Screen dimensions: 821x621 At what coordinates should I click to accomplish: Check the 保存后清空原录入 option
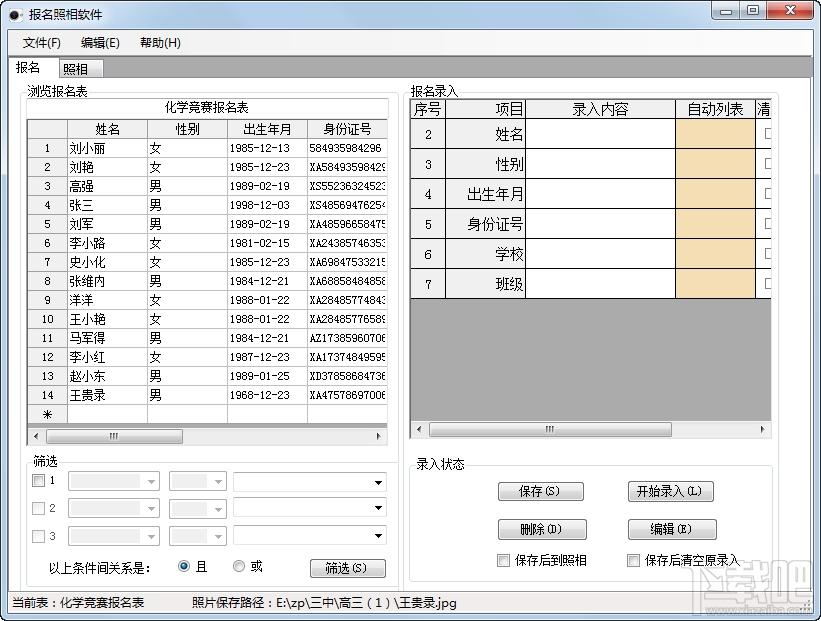coord(633,561)
